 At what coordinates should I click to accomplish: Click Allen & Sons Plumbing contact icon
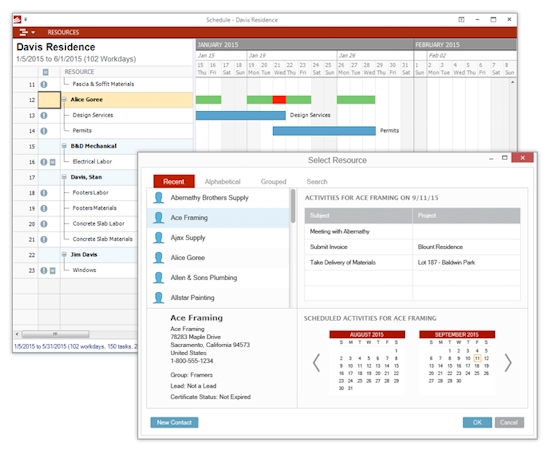point(159,278)
